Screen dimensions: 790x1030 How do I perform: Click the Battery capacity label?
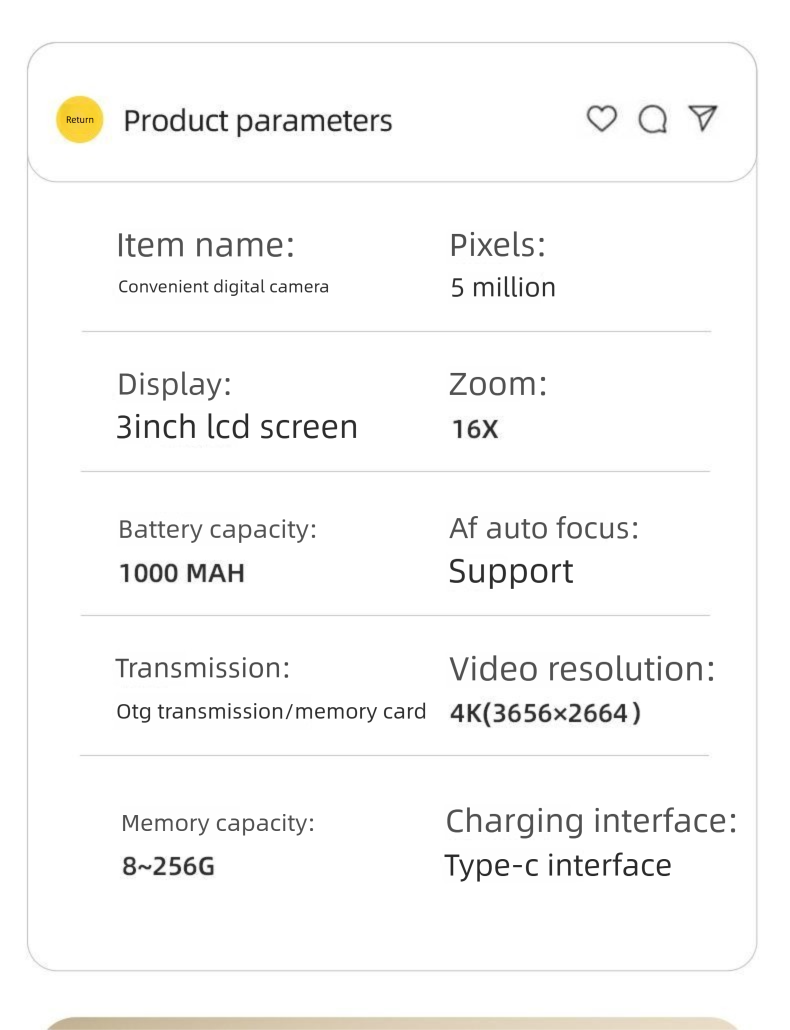click(217, 529)
